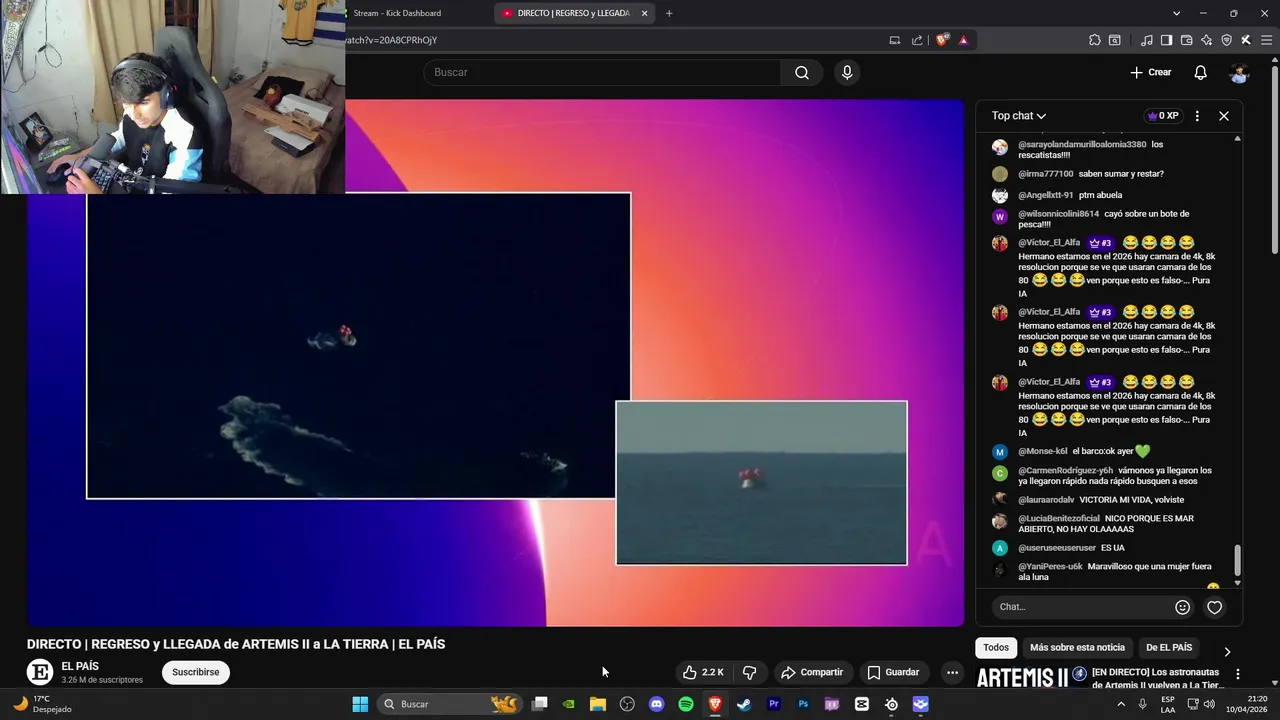Open Photoshop from the taskbar

(x=803, y=704)
